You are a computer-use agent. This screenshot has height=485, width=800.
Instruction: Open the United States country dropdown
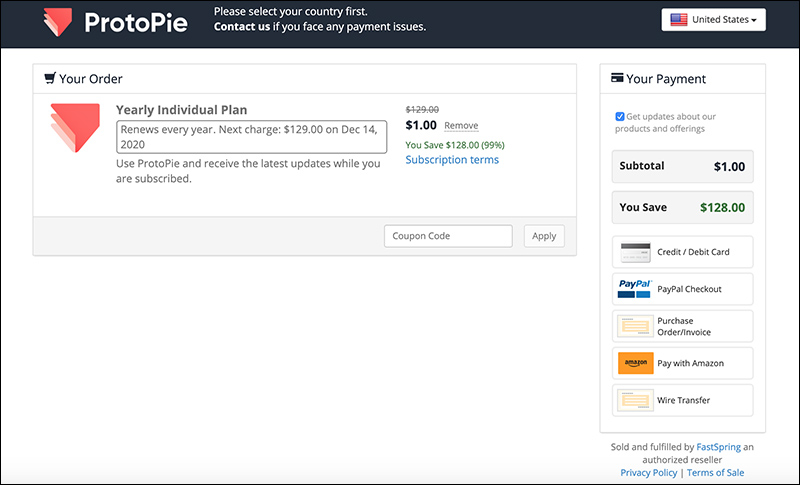pyautogui.click(x=713, y=19)
